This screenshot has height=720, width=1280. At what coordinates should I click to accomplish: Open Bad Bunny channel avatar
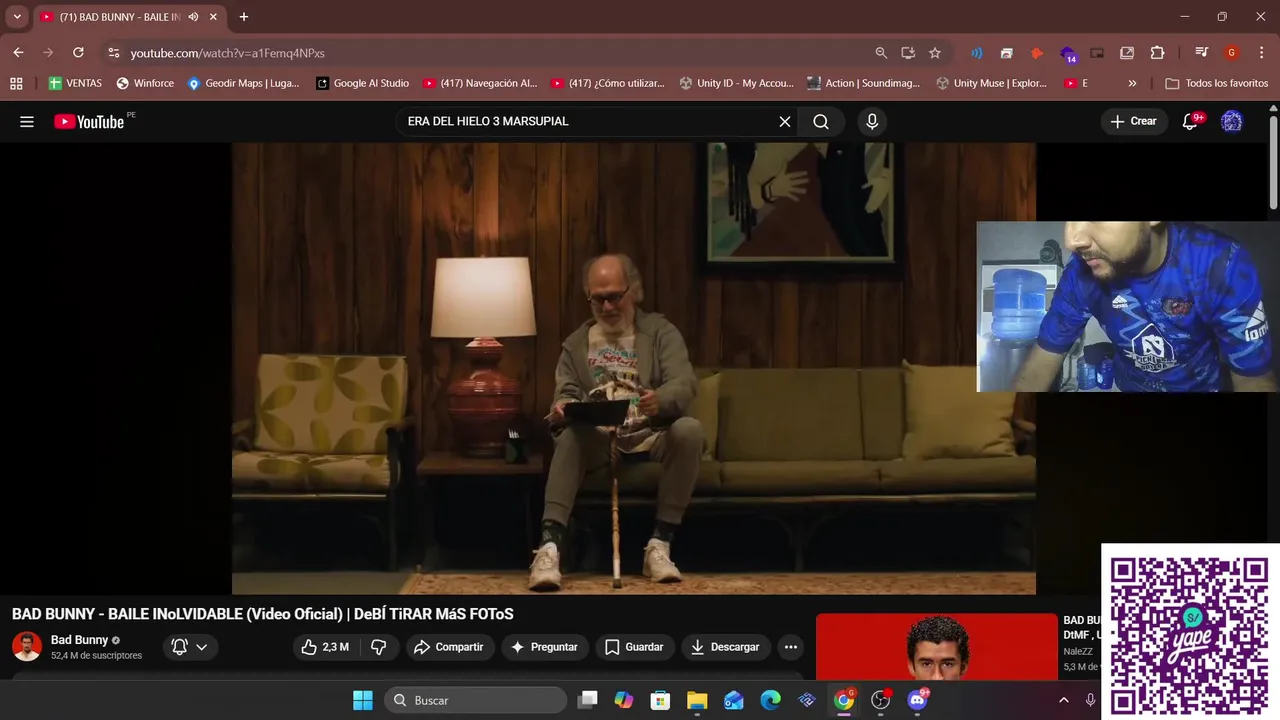(x=27, y=647)
